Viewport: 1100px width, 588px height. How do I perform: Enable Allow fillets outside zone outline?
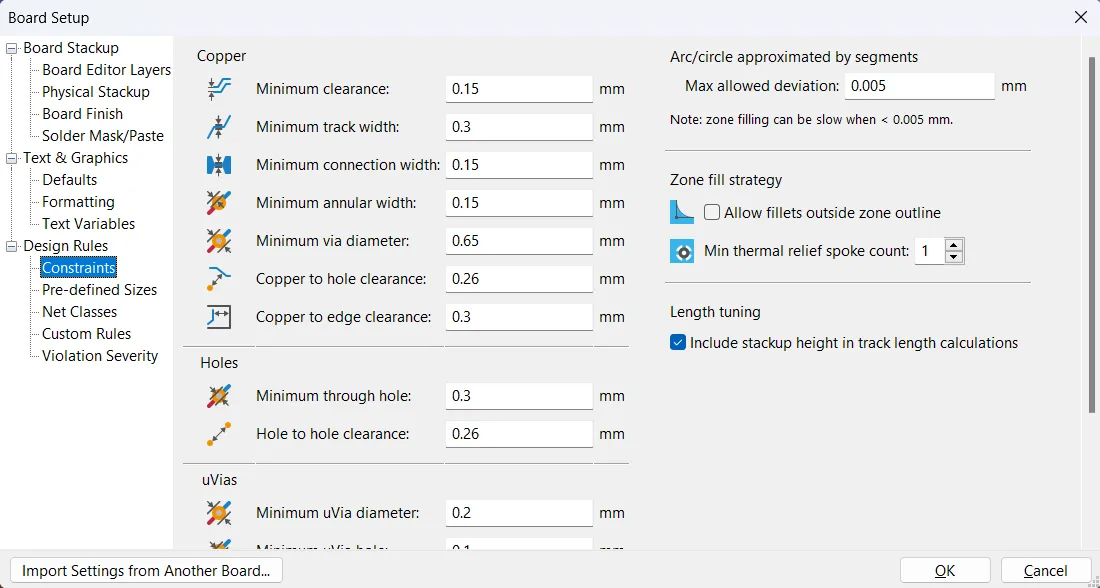tap(712, 213)
